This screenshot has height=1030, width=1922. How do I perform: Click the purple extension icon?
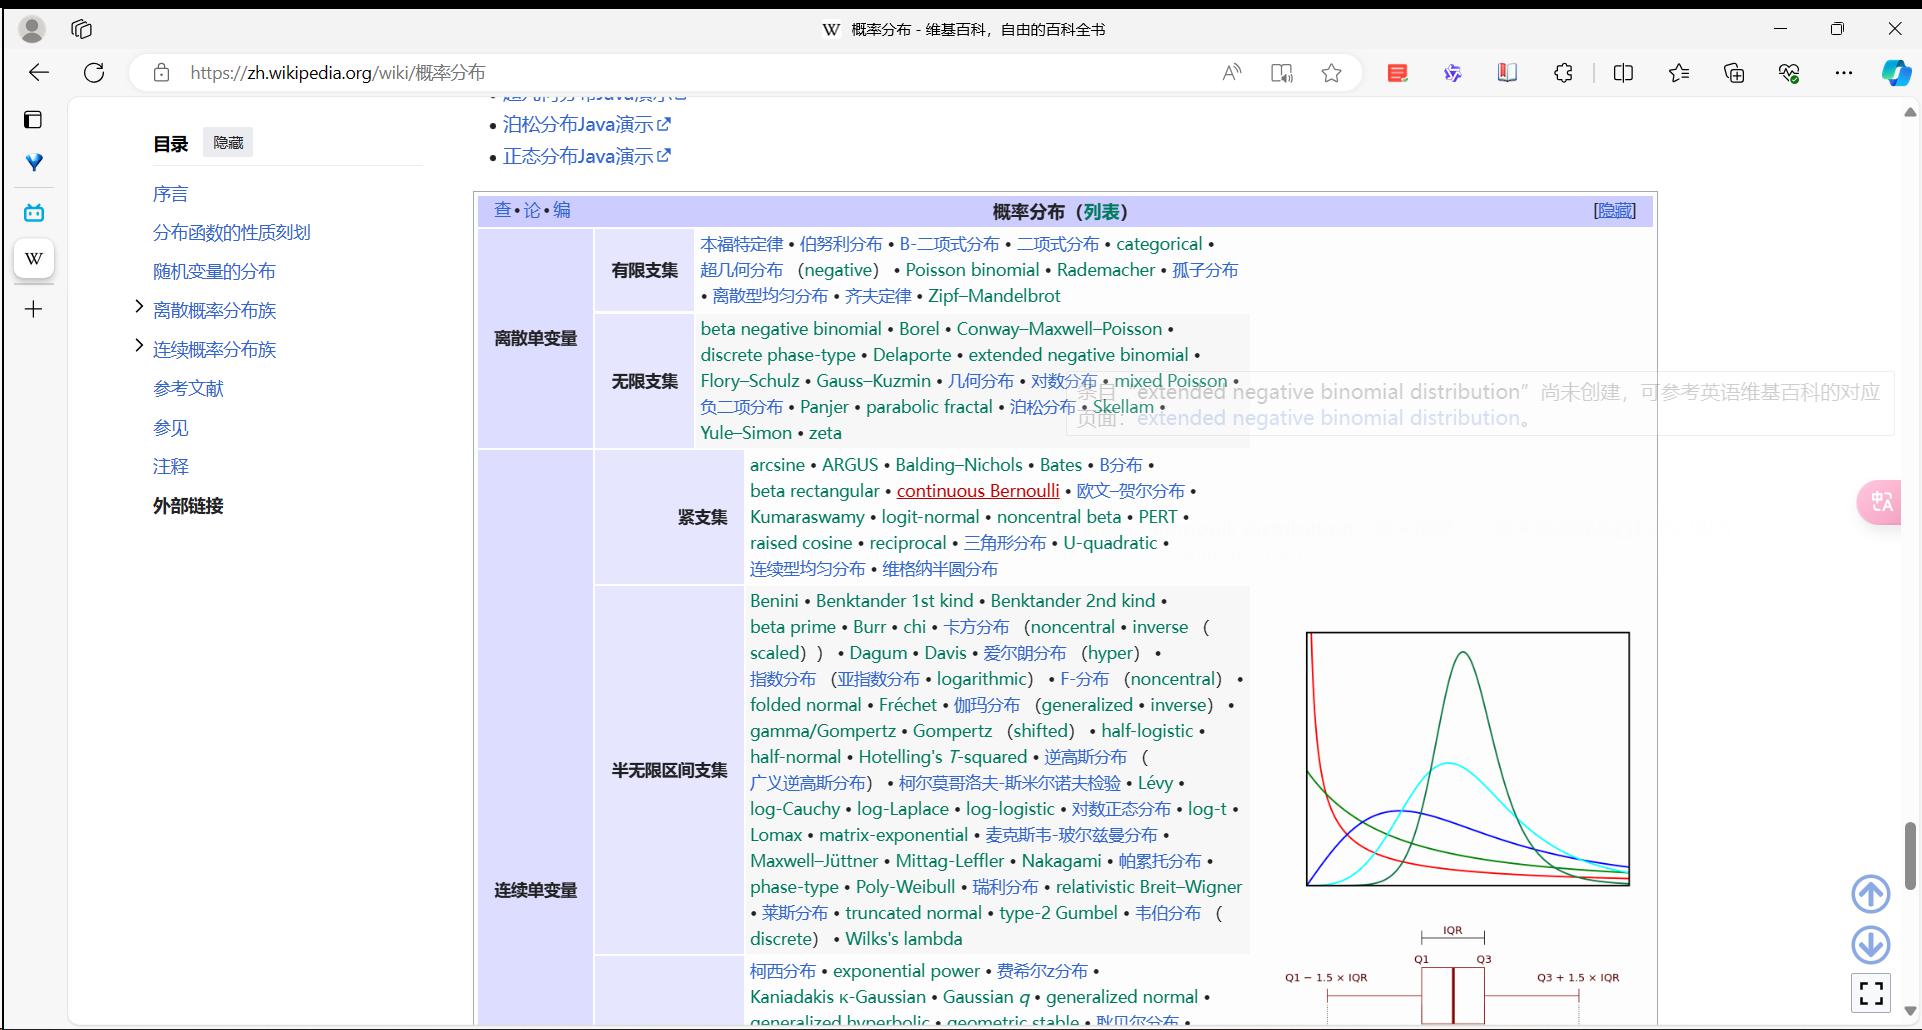click(1453, 72)
